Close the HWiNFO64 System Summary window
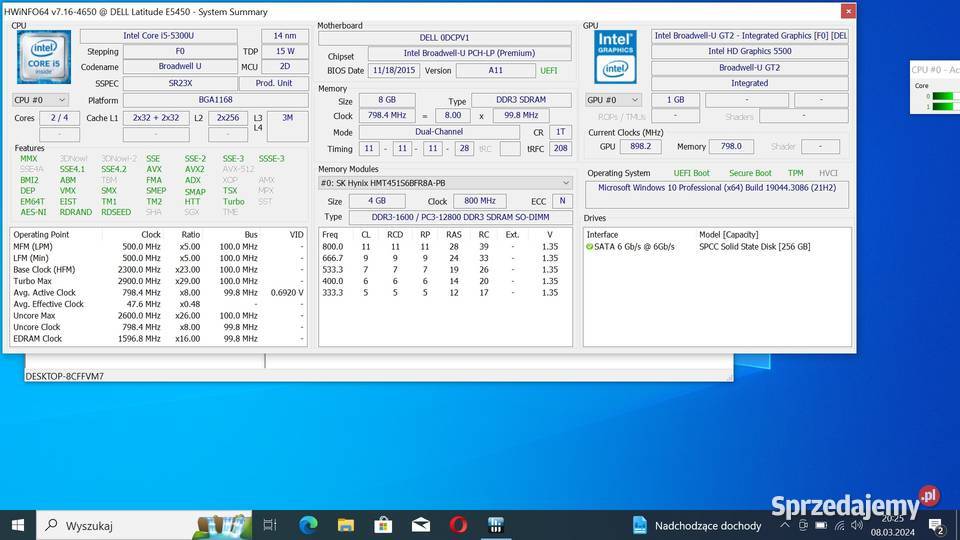The image size is (960, 540). click(x=848, y=11)
